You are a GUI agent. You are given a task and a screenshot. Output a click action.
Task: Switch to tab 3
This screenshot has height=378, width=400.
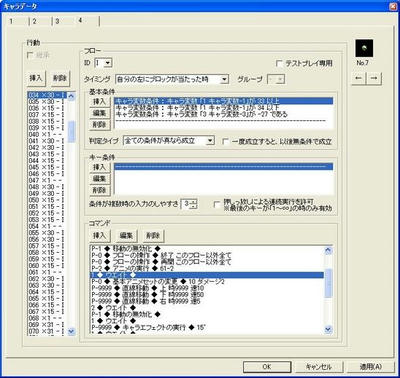click(x=63, y=21)
